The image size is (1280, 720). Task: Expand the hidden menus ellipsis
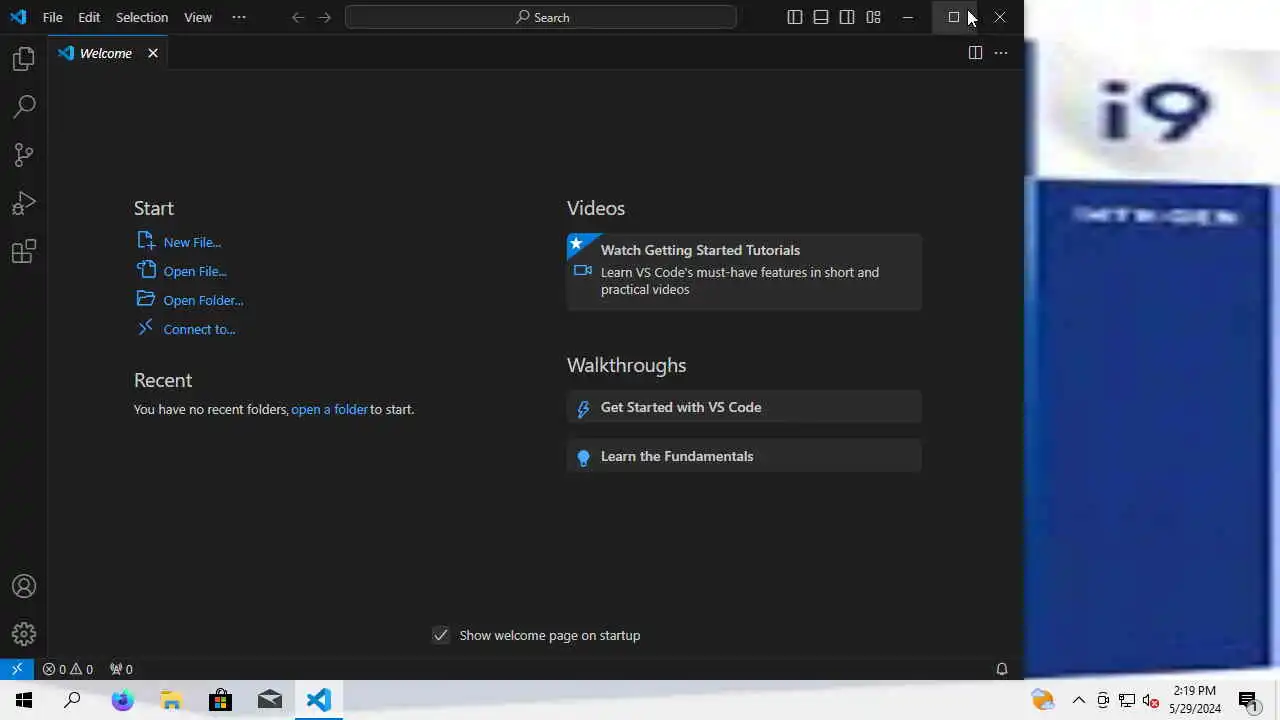[238, 17]
